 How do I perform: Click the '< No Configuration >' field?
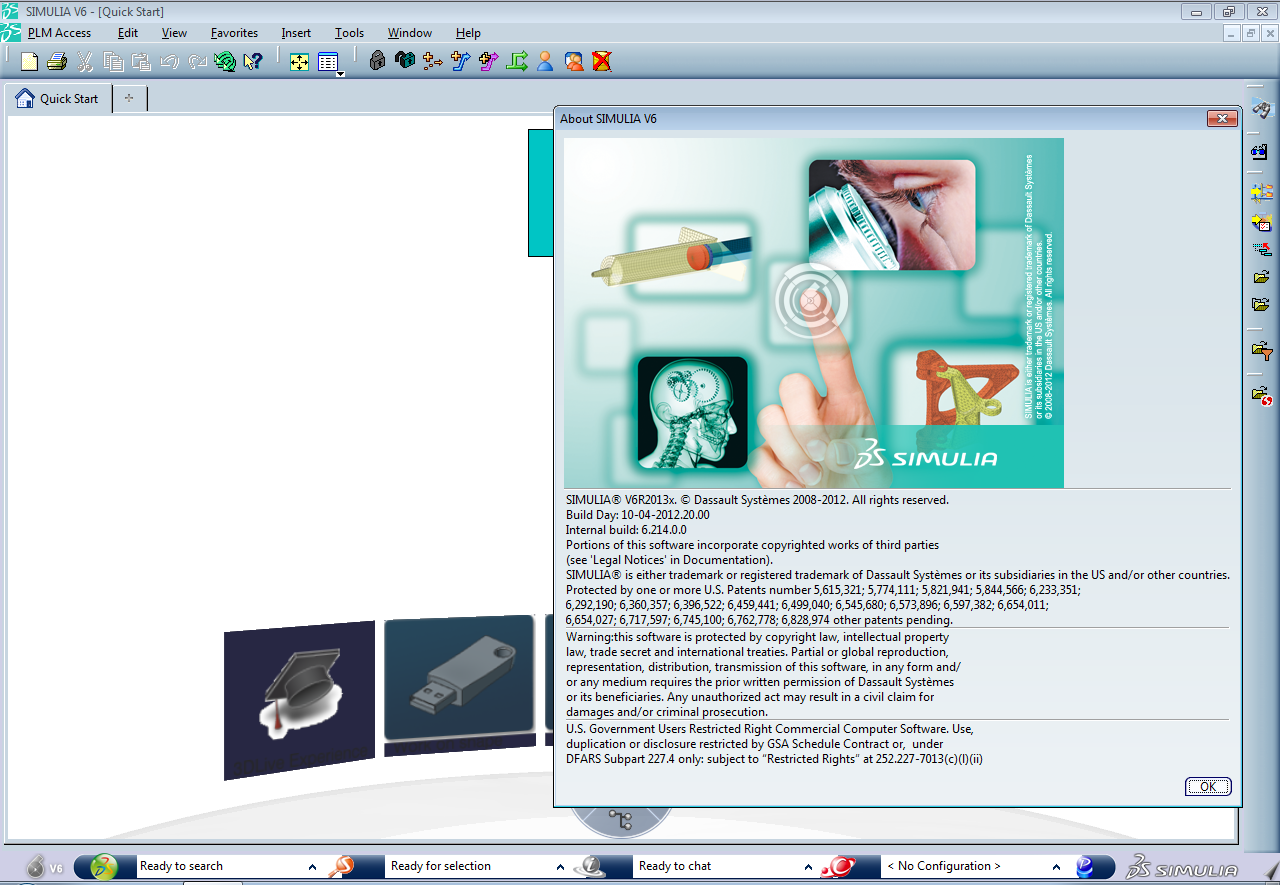pos(965,866)
